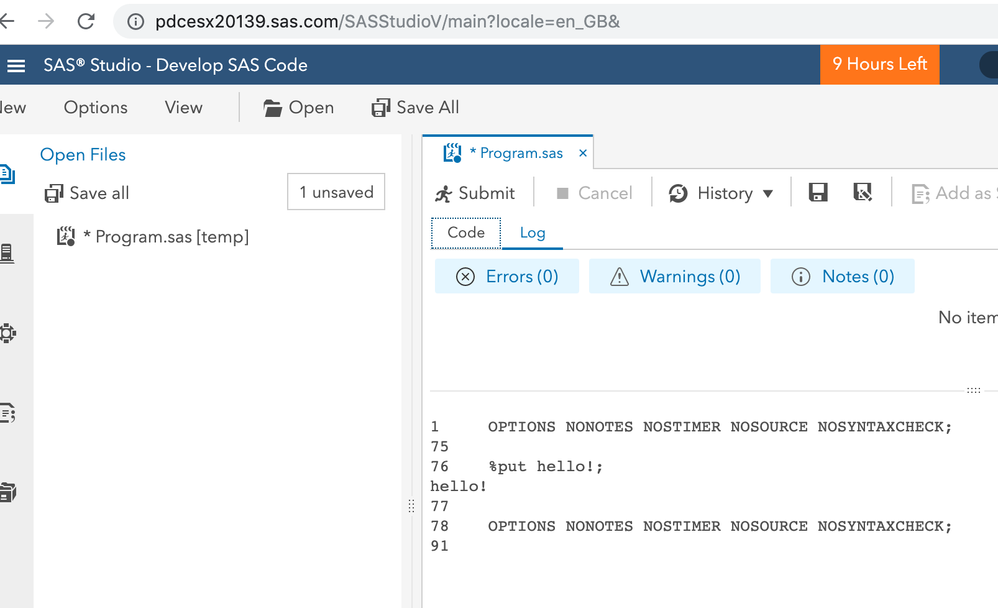Open the View menu
998x608 pixels.
click(x=184, y=108)
